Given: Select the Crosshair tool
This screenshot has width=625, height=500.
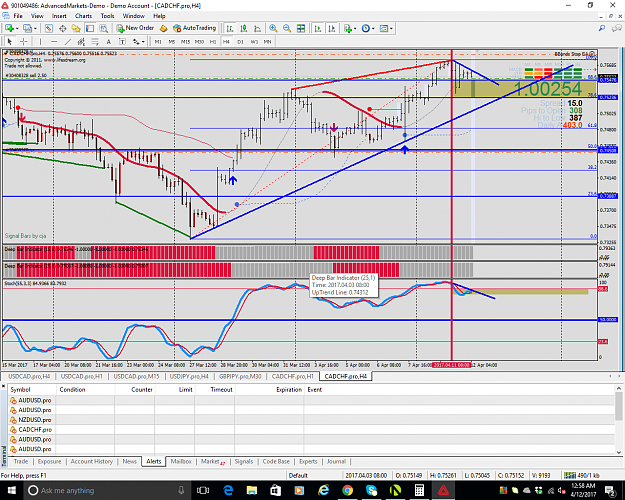Looking at the screenshot, I should click(24, 41).
